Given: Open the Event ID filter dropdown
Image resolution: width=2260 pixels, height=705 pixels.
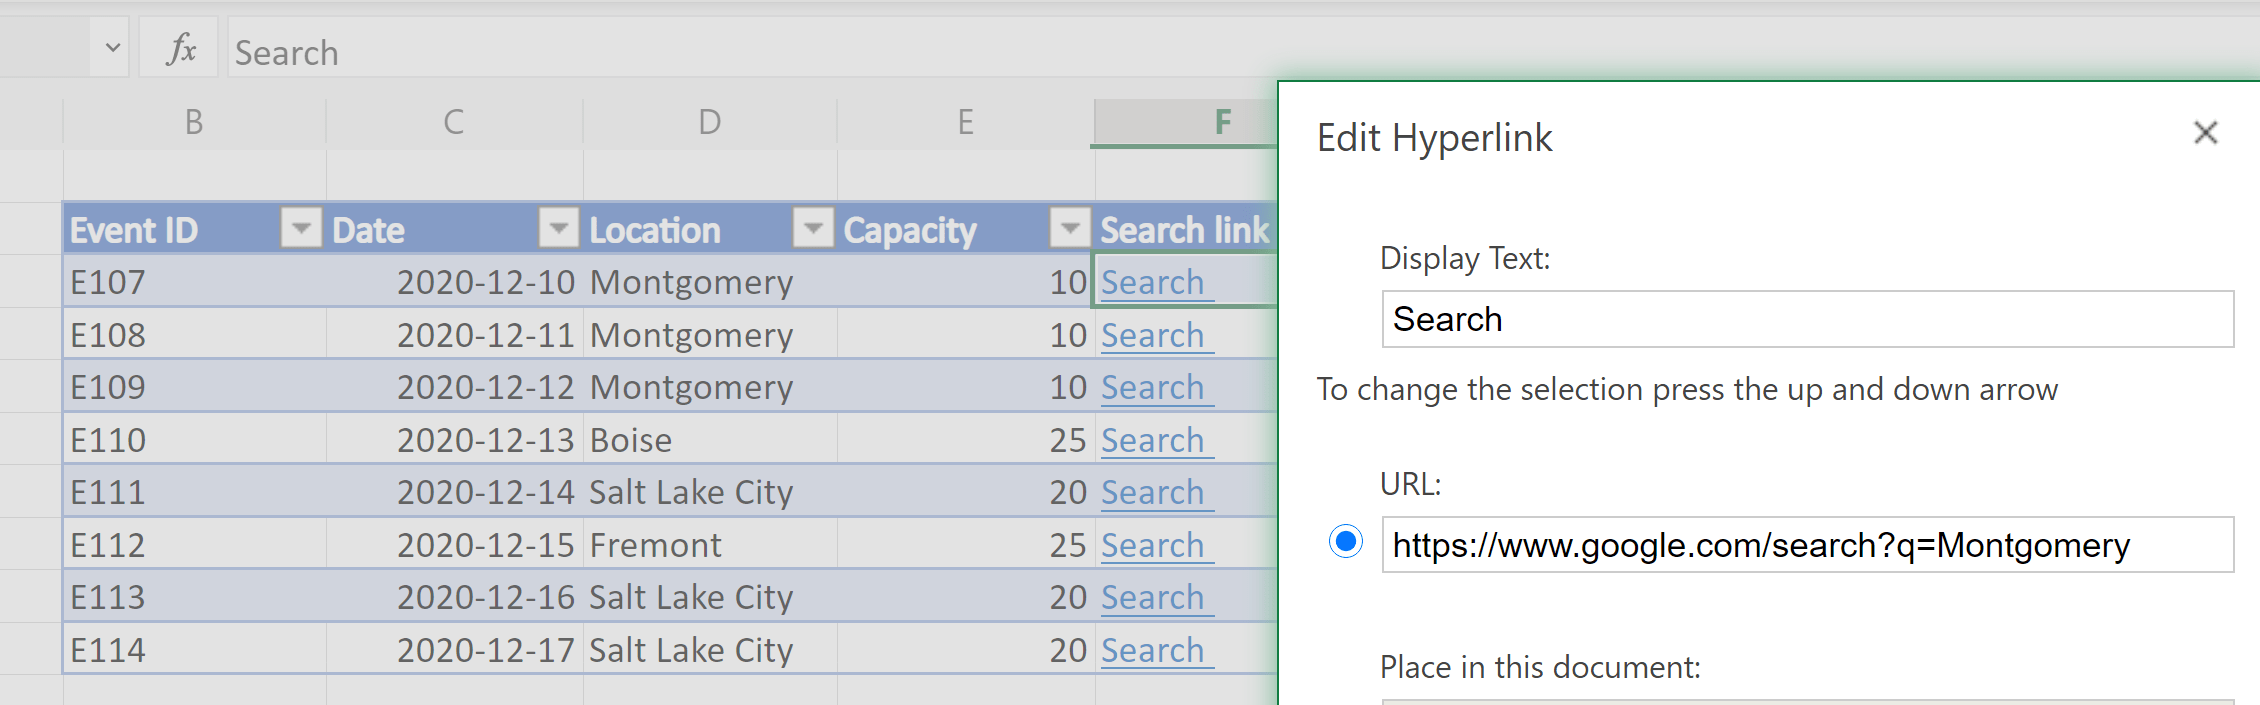Looking at the screenshot, I should pos(300,228).
